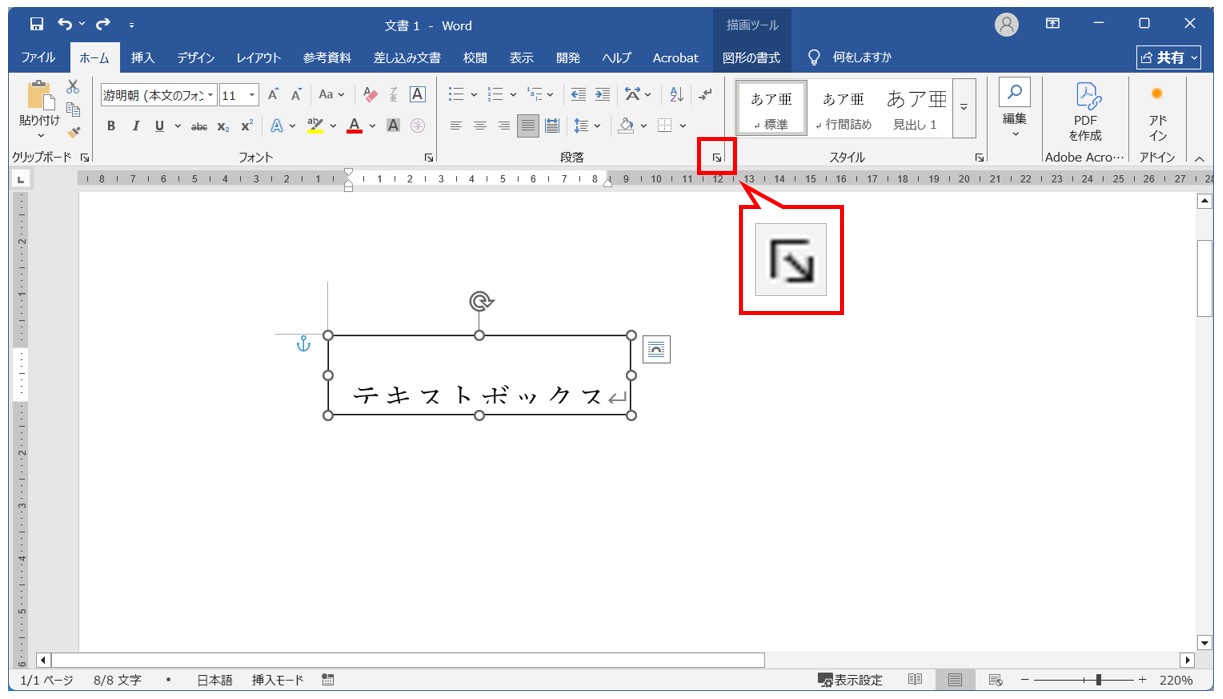
Task: Center align text
Action: click(480, 126)
